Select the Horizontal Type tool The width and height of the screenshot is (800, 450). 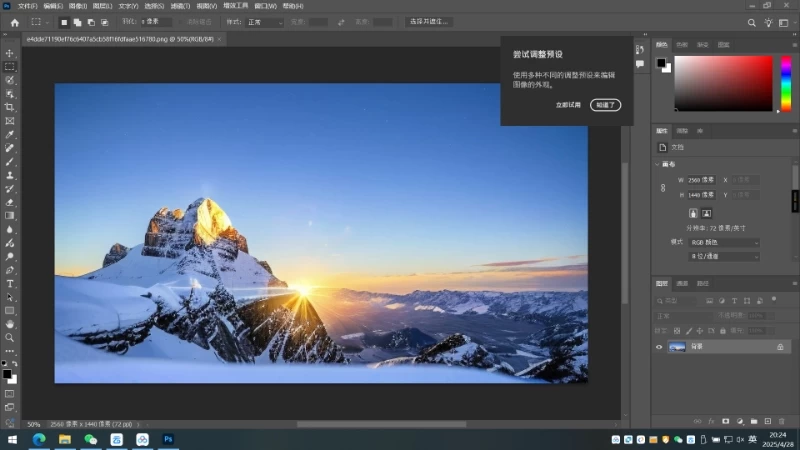point(10,284)
